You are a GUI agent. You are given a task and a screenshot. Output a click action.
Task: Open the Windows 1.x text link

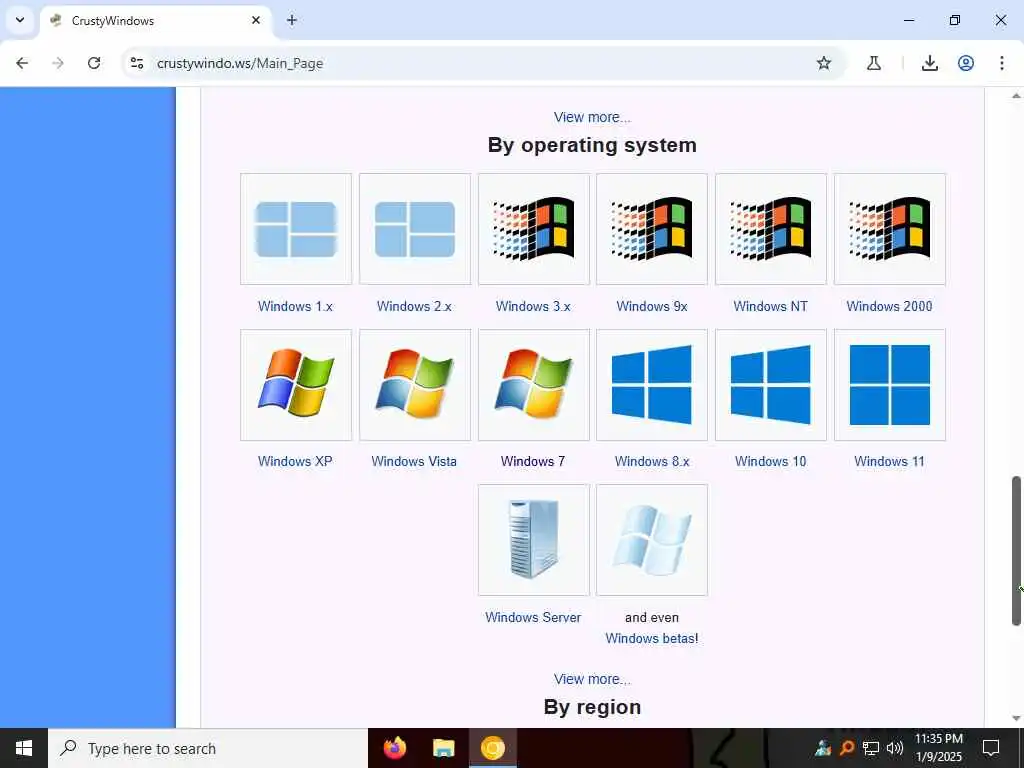coord(295,306)
